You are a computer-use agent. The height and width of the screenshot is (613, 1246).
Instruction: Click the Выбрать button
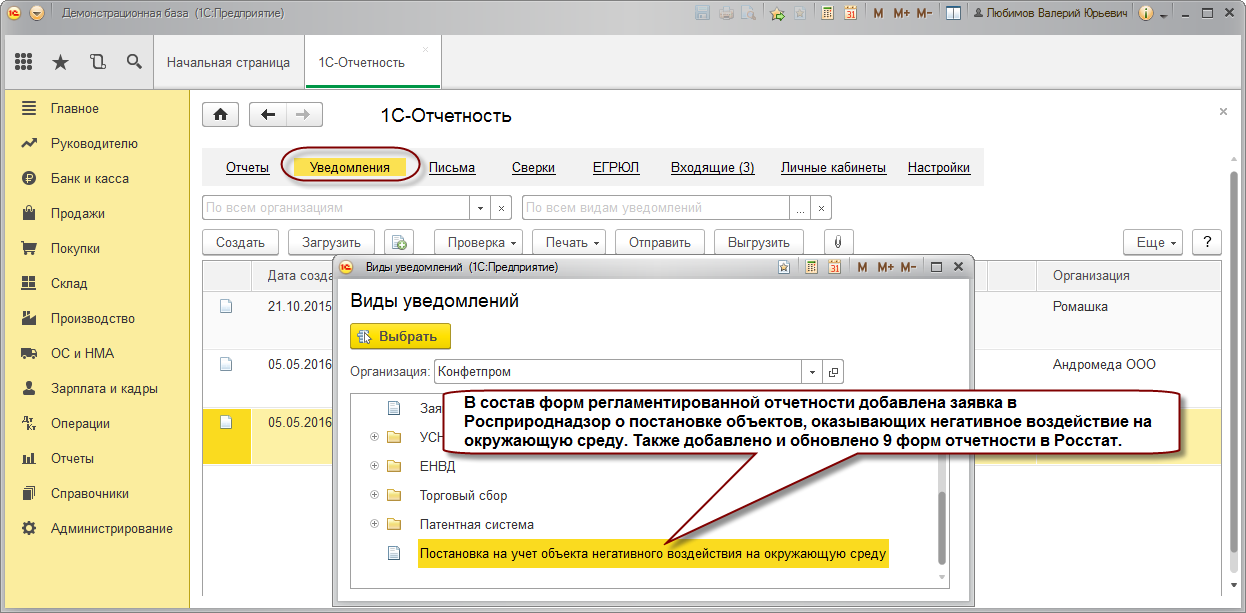pyautogui.click(x=400, y=336)
